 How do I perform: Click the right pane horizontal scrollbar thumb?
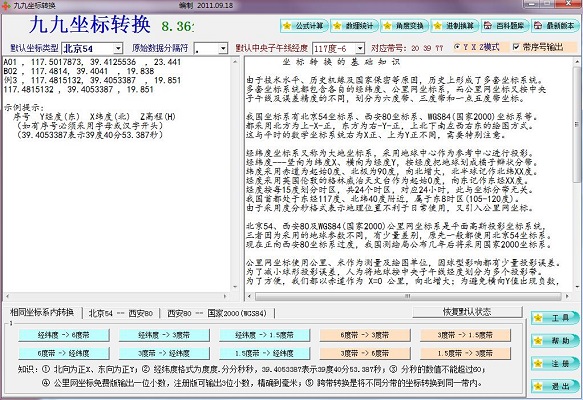point(408,296)
